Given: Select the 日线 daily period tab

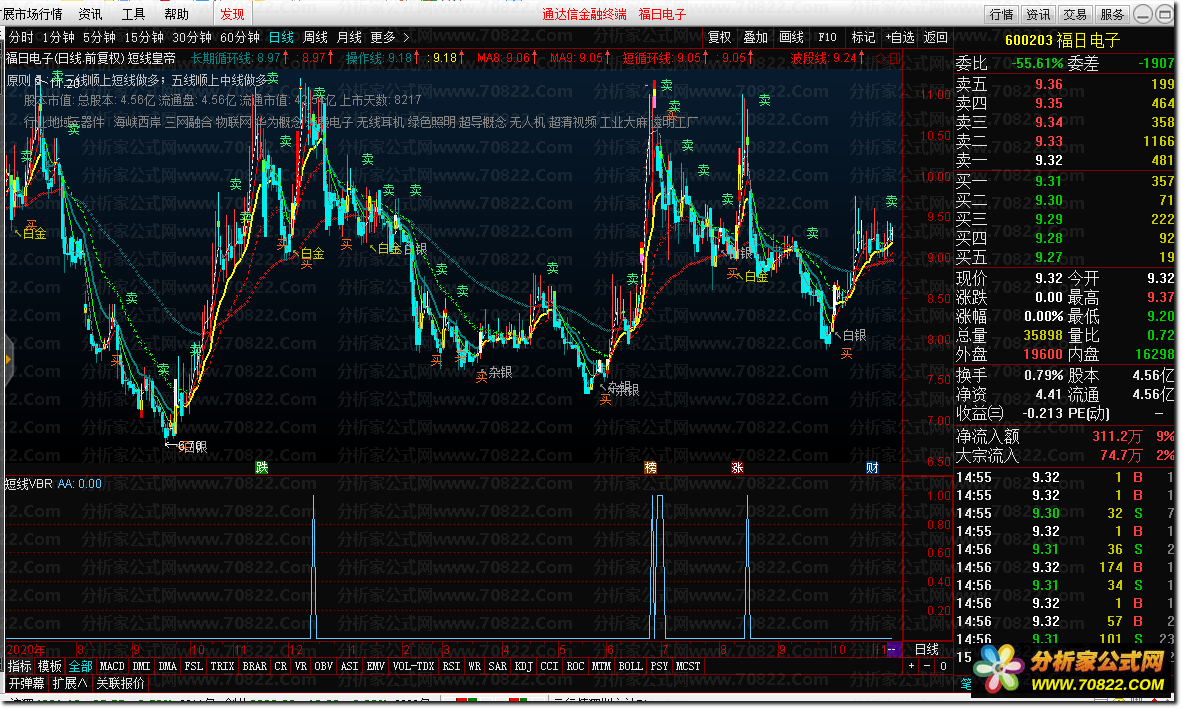Looking at the screenshot, I should (x=281, y=37).
